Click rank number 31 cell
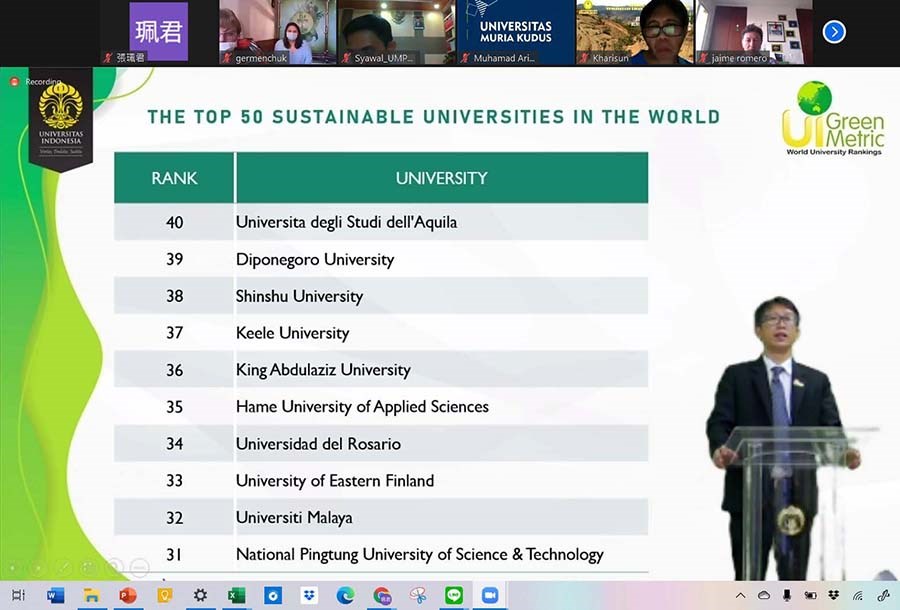This screenshot has height=610, width=900. click(x=174, y=554)
